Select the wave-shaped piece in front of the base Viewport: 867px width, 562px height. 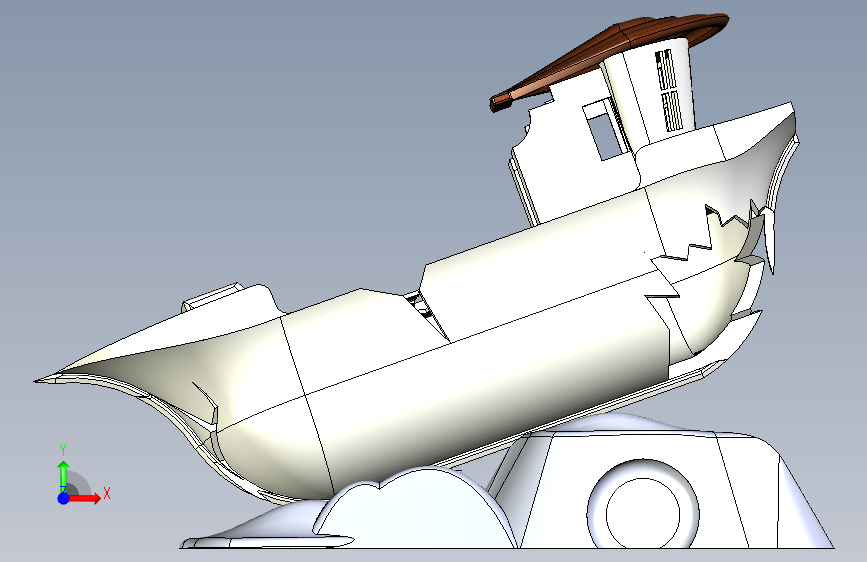click(x=415, y=509)
